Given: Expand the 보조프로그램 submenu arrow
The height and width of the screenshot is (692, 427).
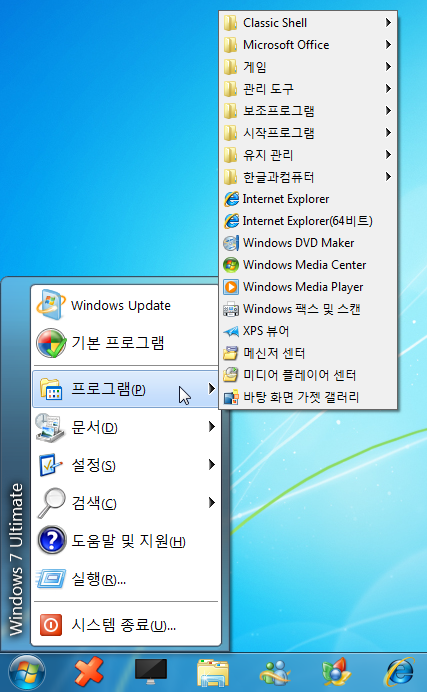Looking at the screenshot, I should pos(388,110).
